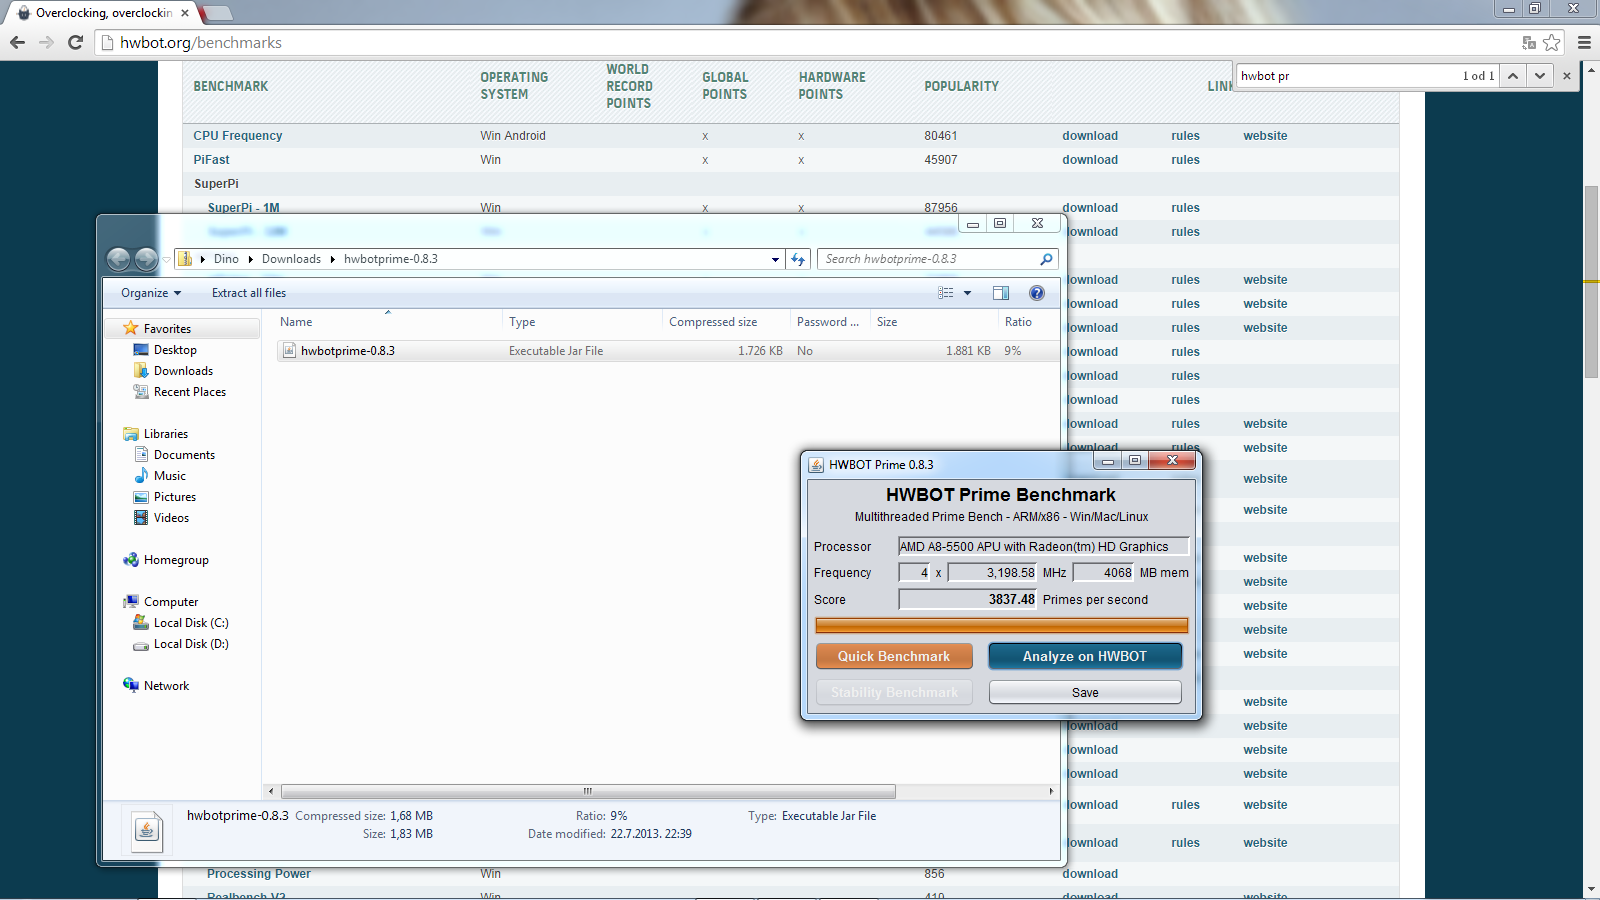Click the browser back arrow
Viewport: 1600px width, 900px height.
click(17, 42)
